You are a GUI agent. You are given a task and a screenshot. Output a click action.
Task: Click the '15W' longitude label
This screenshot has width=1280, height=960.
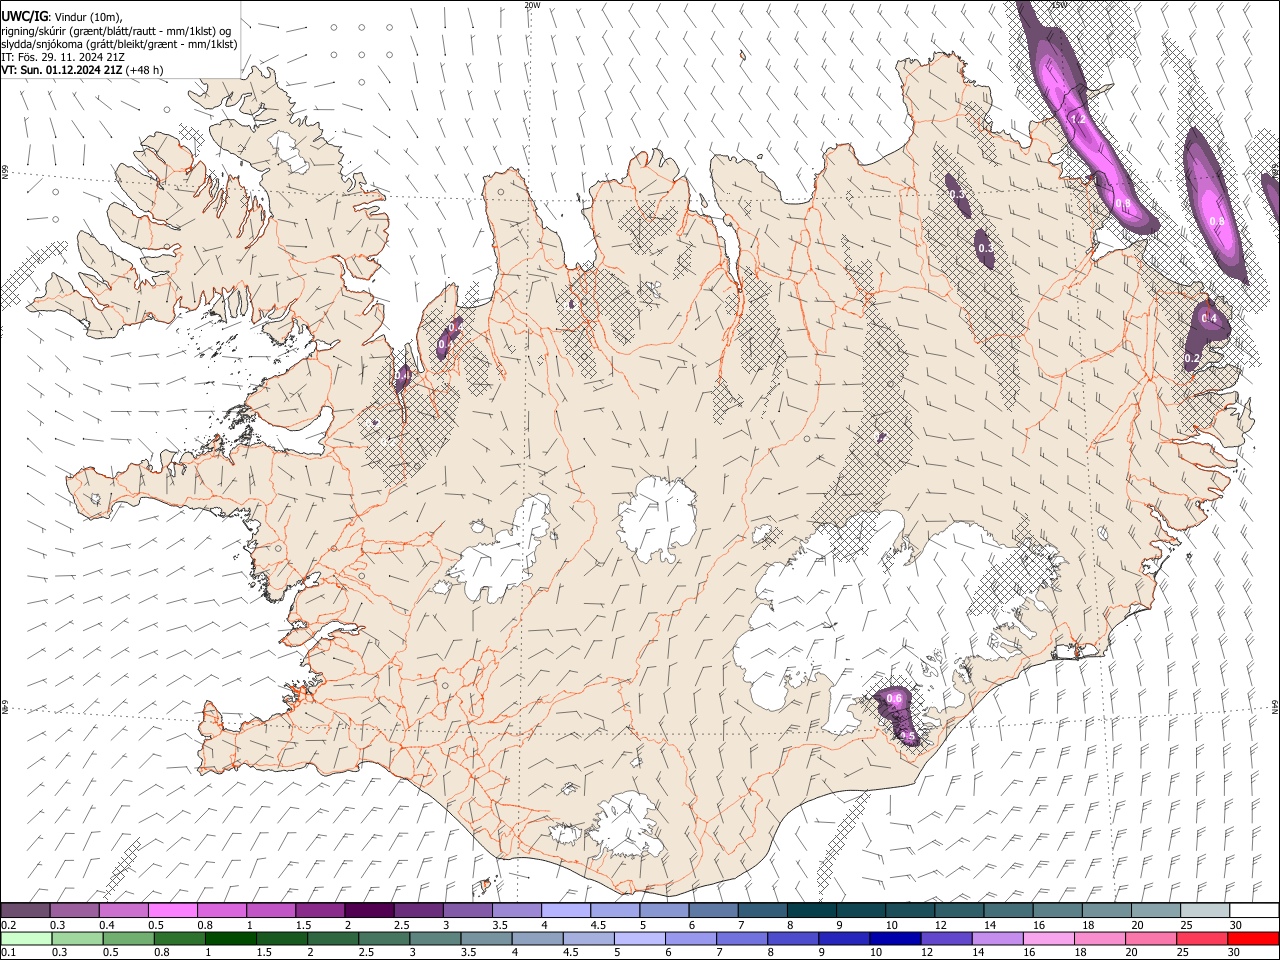[x=1058, y=5]
